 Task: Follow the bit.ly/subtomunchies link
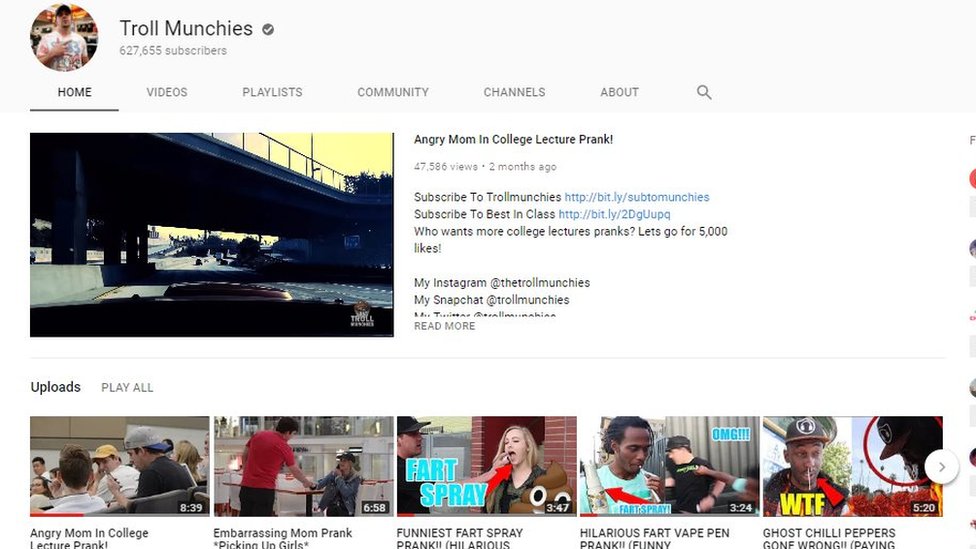tap(637, 197)
